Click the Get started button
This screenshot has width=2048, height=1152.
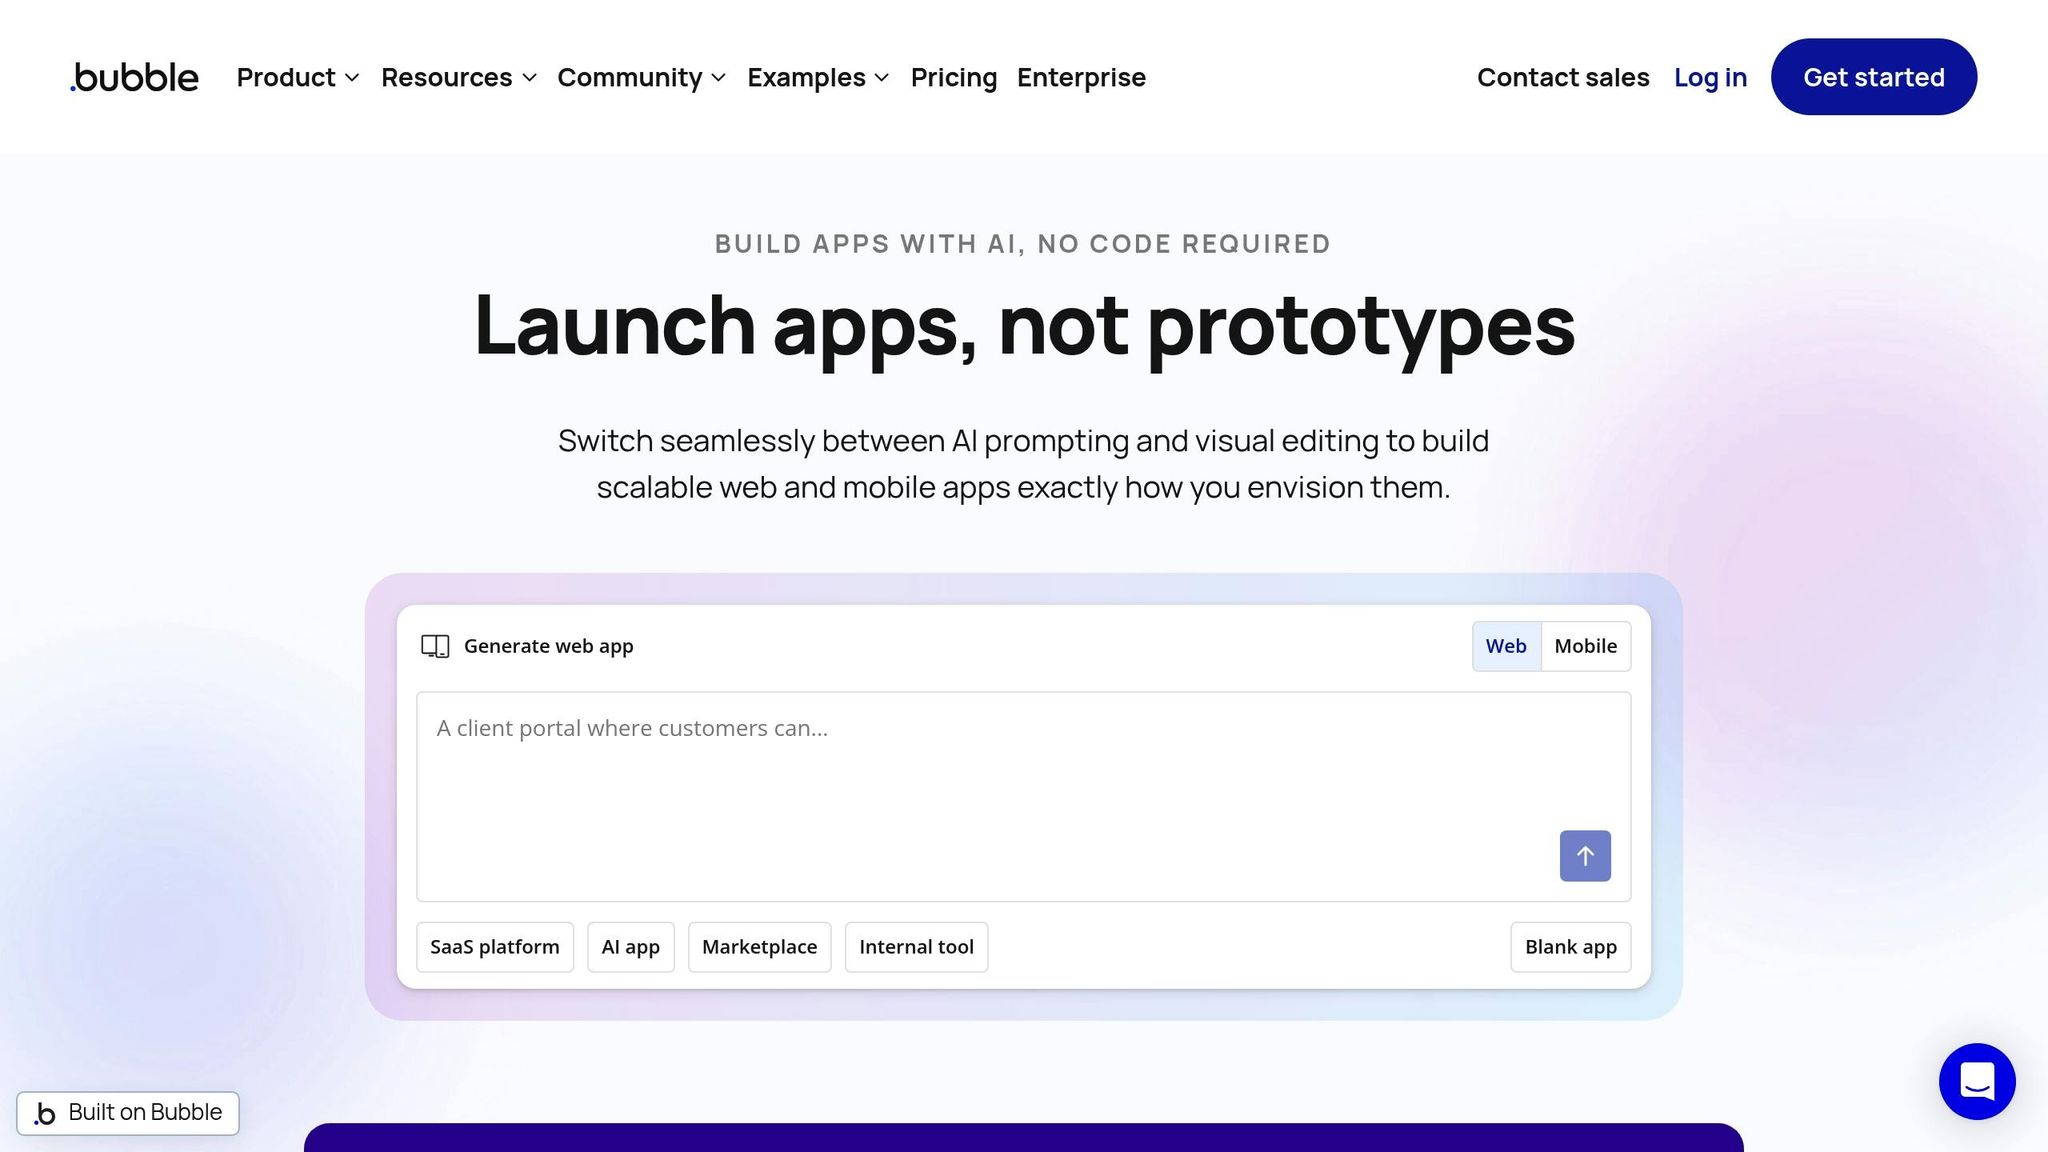coord(1873,77)
